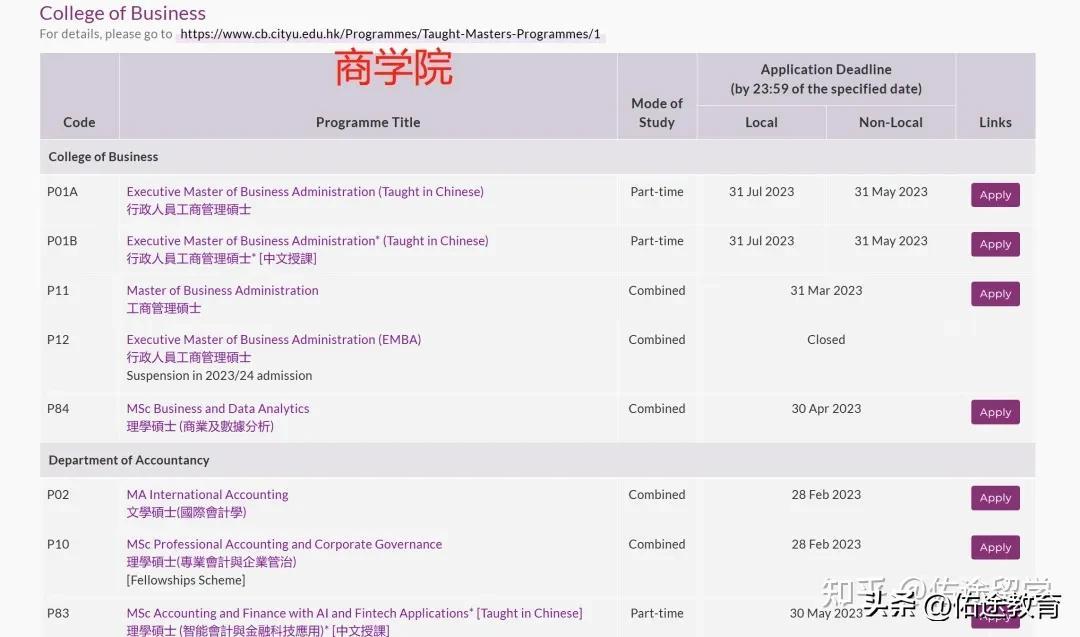Click the Code column header
The image size is (1080, 637).
point(78,122)
